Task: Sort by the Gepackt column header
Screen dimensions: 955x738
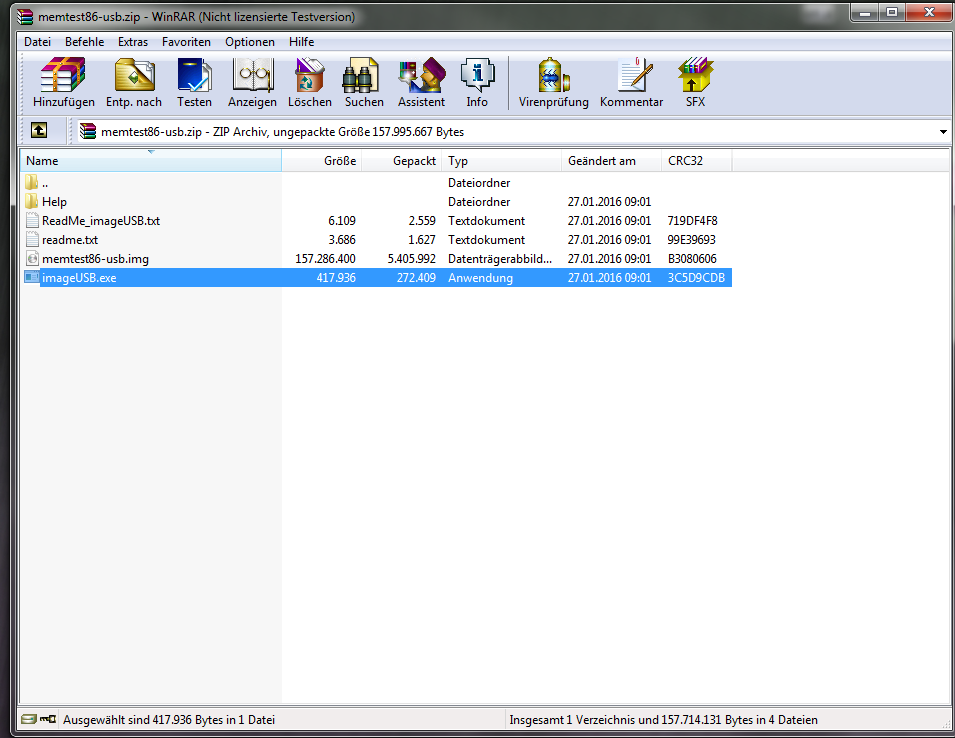Action: click(401, 161)
